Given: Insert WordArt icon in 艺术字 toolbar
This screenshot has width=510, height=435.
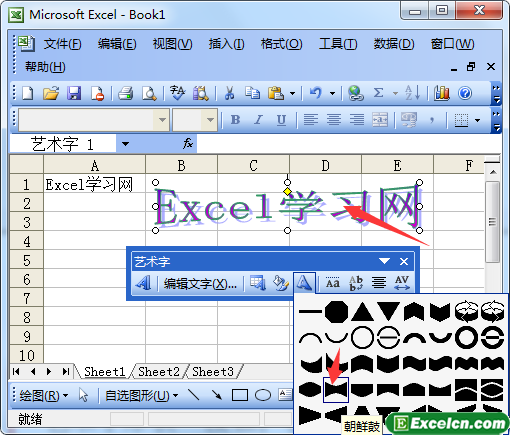Looking at the screenshot, I should (x=143, y=284).
